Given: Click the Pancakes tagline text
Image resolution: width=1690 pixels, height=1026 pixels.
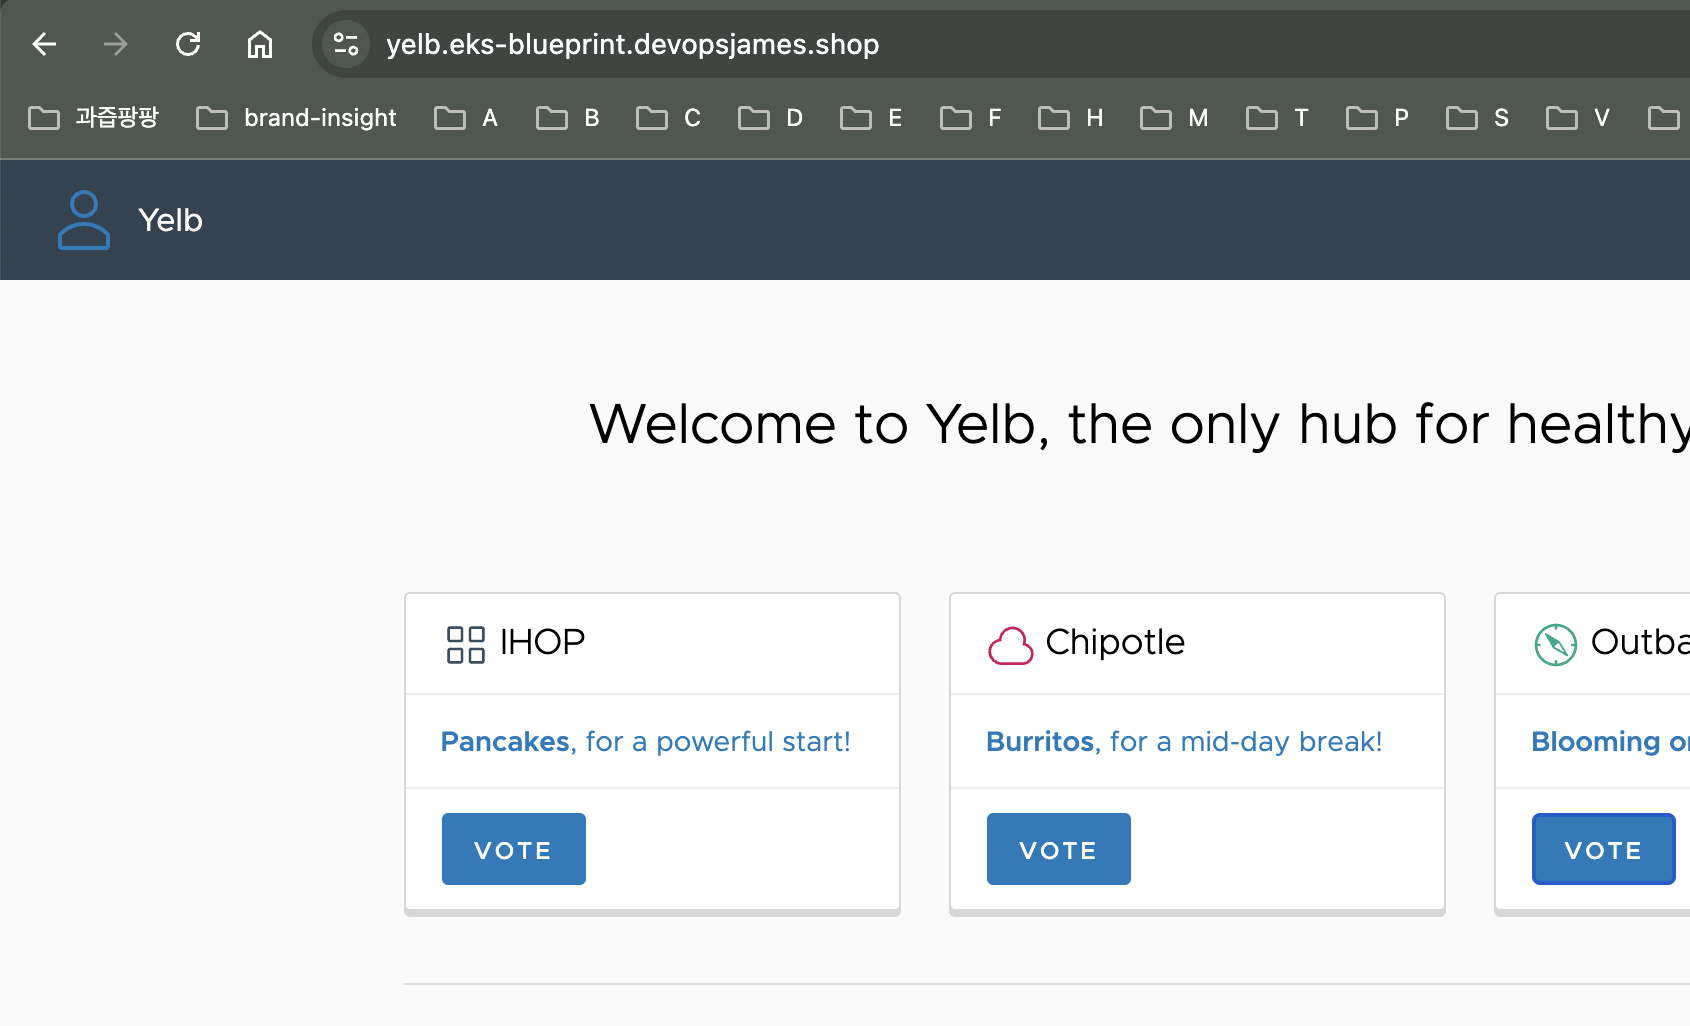Looking at the screenshot, I should (646, 742).
